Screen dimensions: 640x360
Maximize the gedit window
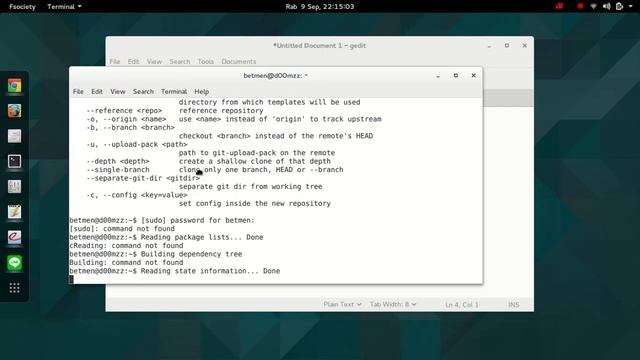pos(507,46)
